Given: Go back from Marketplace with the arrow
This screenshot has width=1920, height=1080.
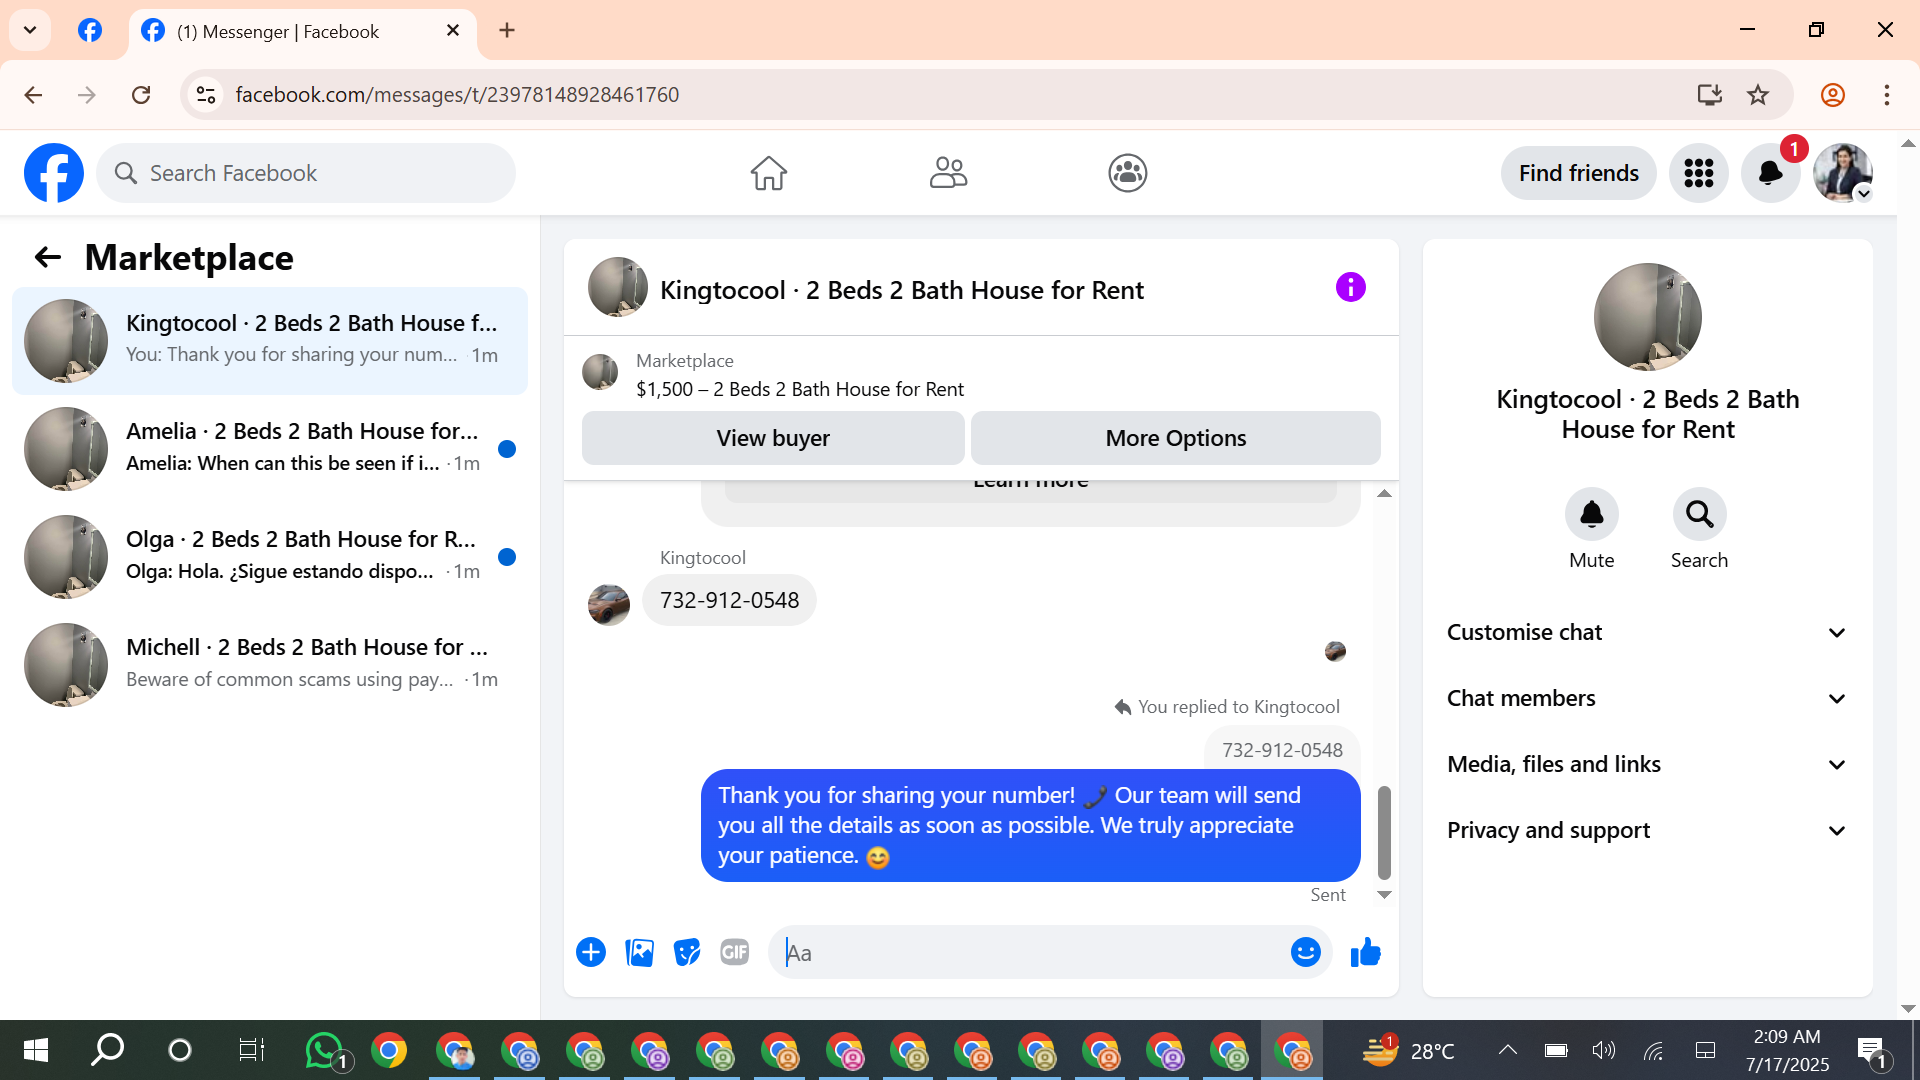Looking at the screenshot, I should [x=48, y=258].
